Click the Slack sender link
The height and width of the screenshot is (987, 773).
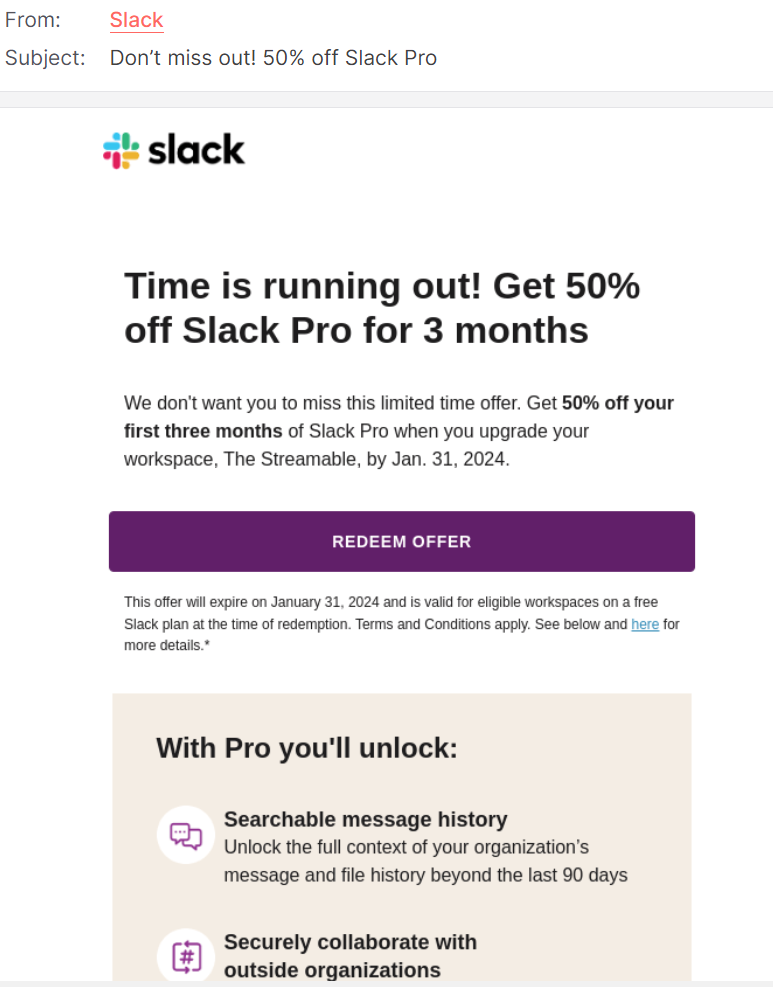tap(136, 20)
